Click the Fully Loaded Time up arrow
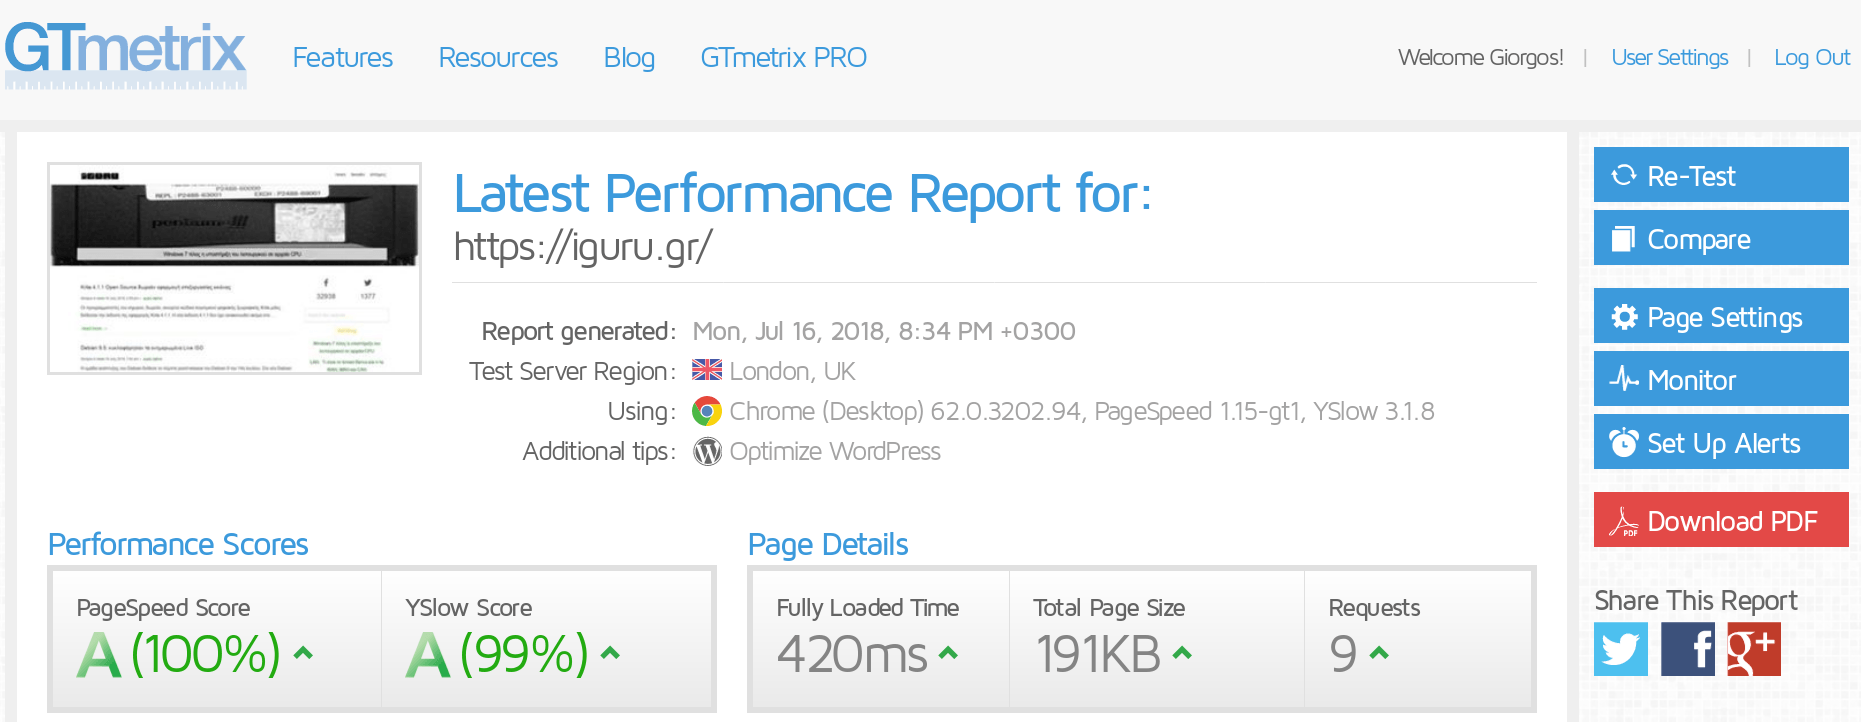This screenshot has height=722, width=1861. coord(949,654)
